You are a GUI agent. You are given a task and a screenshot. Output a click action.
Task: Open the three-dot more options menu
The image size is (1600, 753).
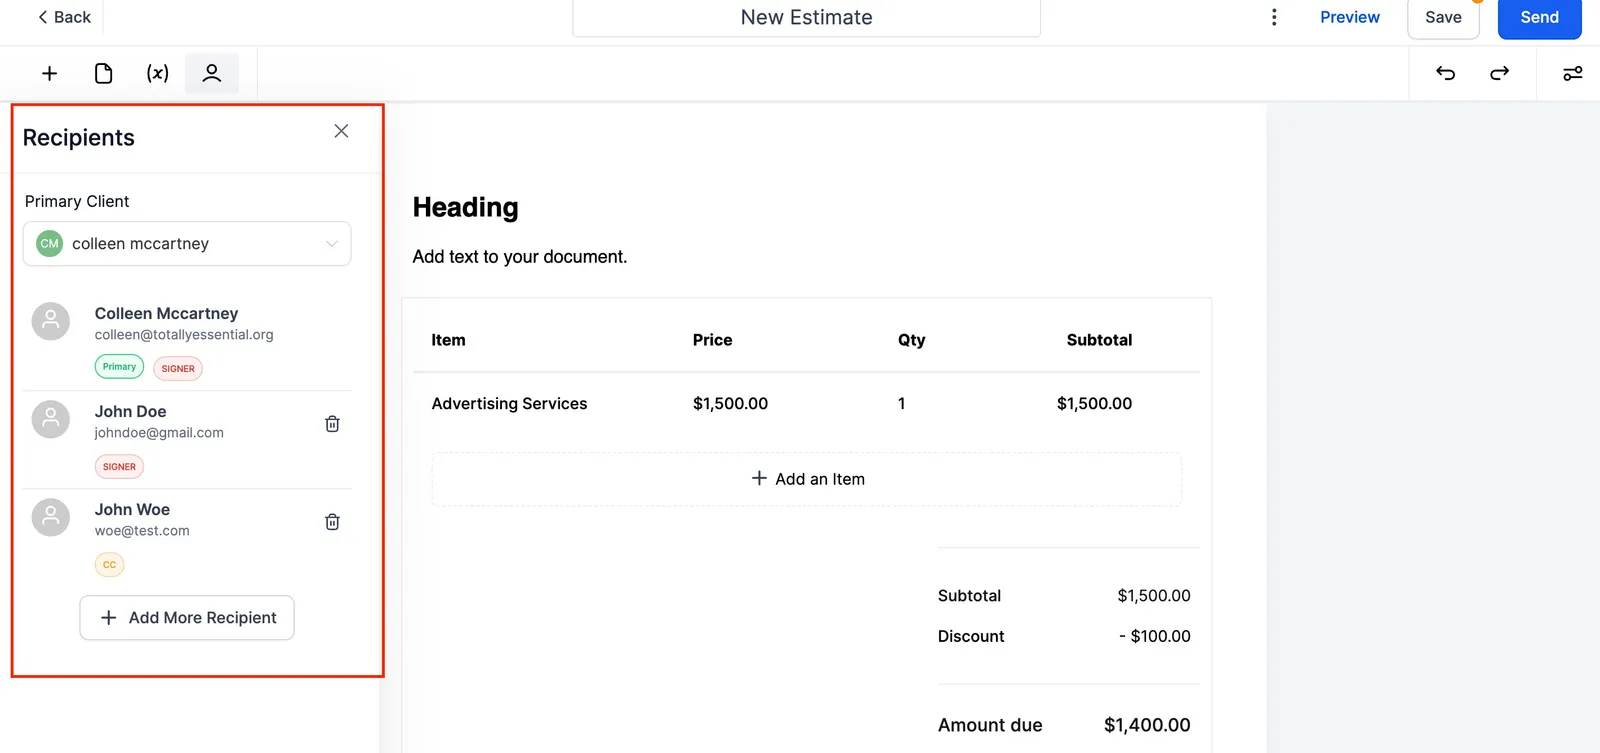click(1273, 17)
